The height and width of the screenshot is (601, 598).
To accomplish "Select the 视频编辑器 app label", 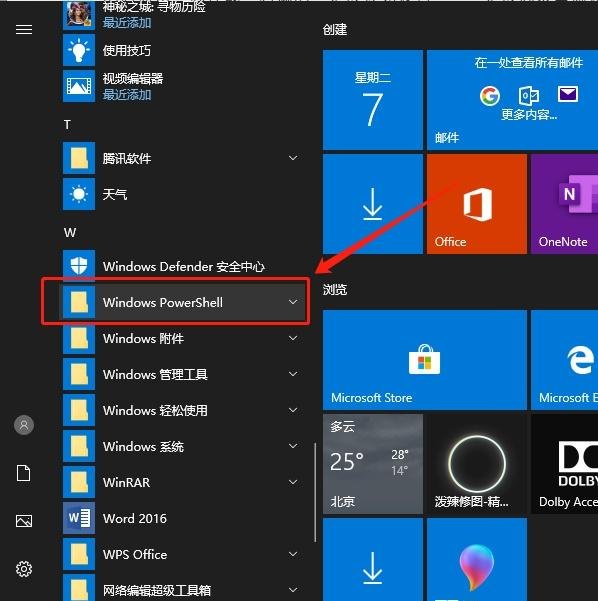I will [x=133, y=79].
